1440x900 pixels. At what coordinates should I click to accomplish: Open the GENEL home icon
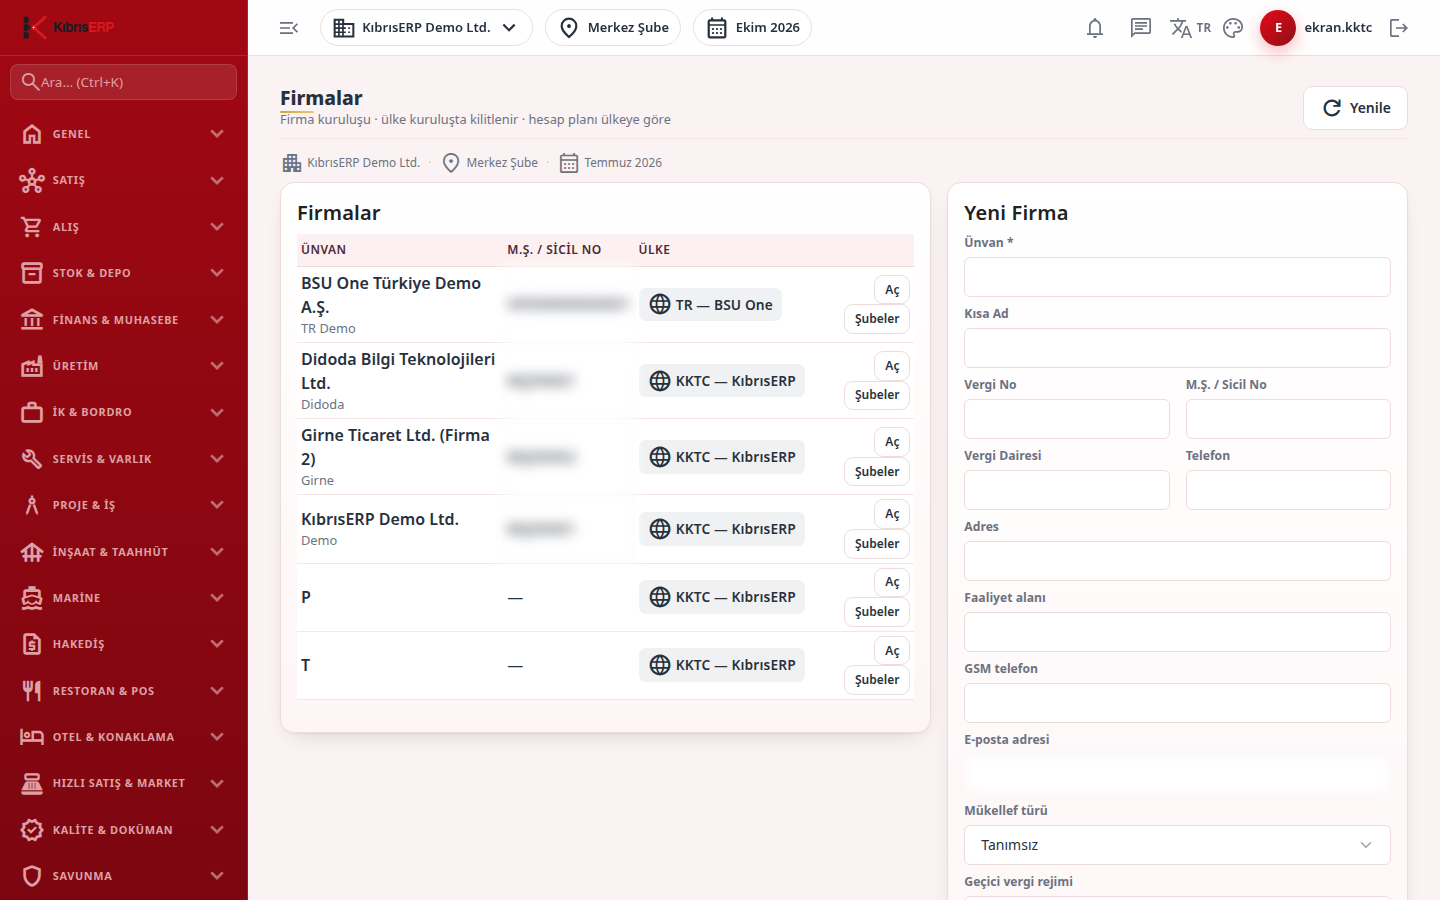[x=32, y=134]
